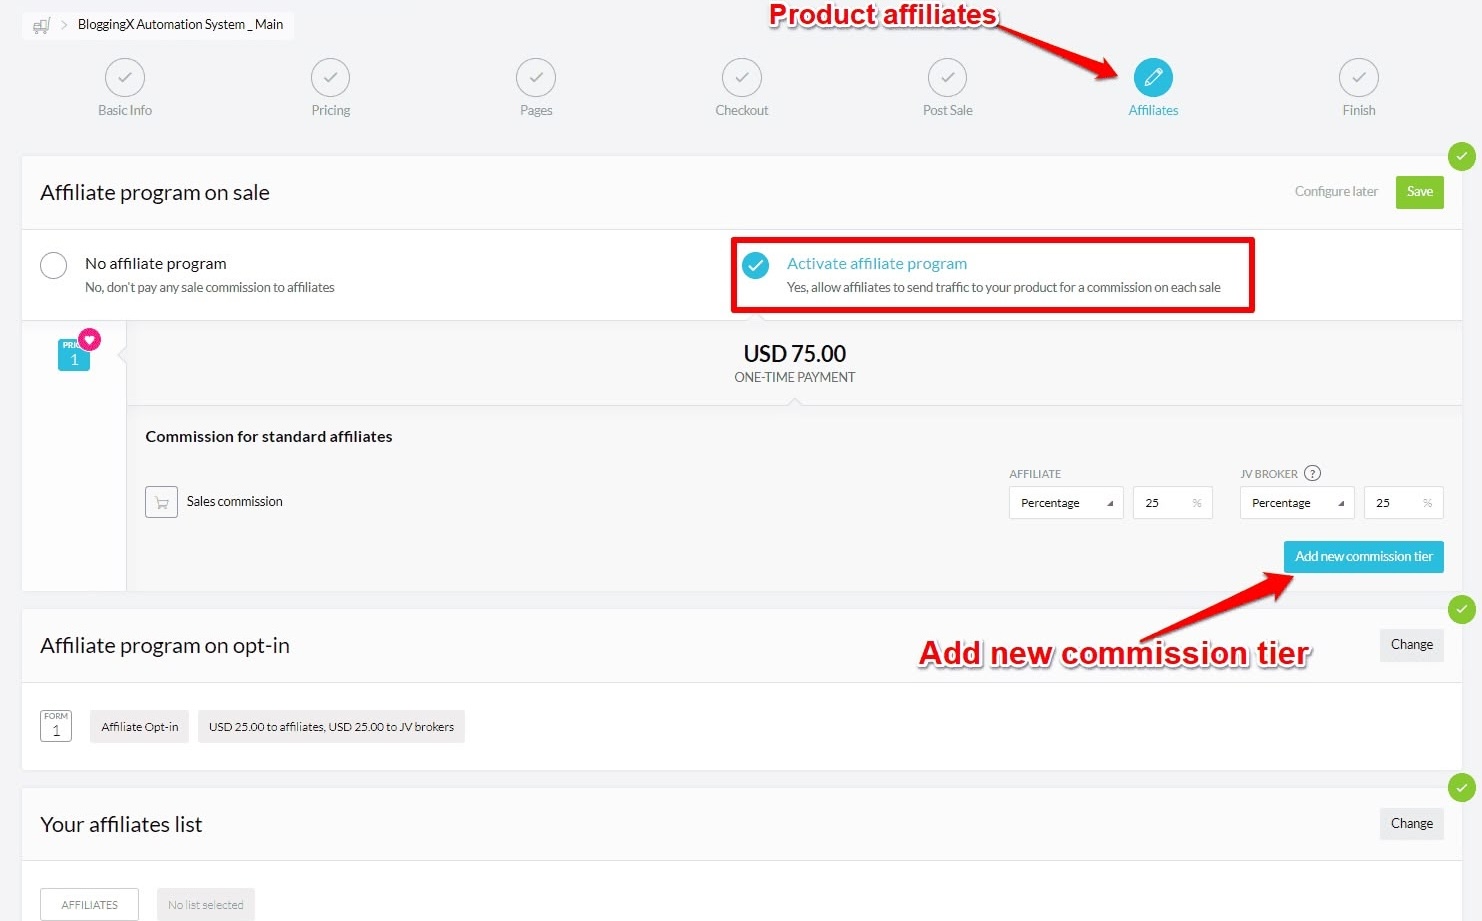Click the Sales commission cart icon

tap(161, 502)
